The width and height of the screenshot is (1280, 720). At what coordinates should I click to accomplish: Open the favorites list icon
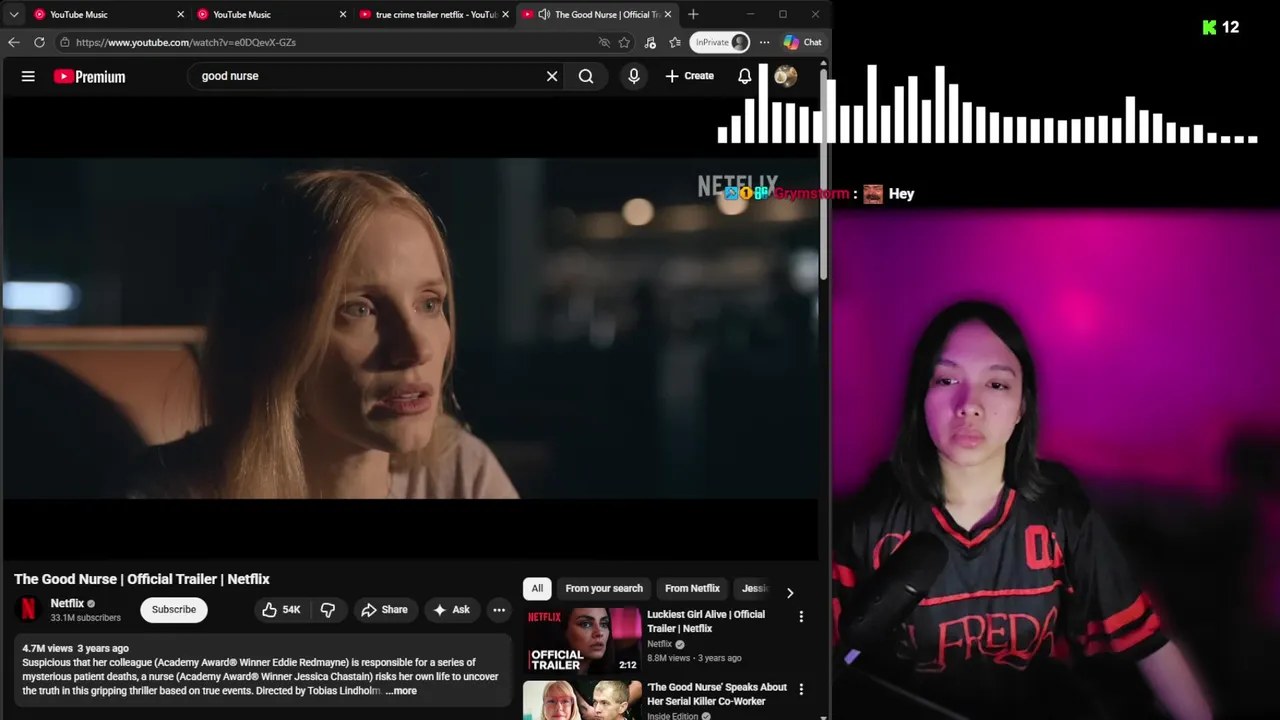675,42
